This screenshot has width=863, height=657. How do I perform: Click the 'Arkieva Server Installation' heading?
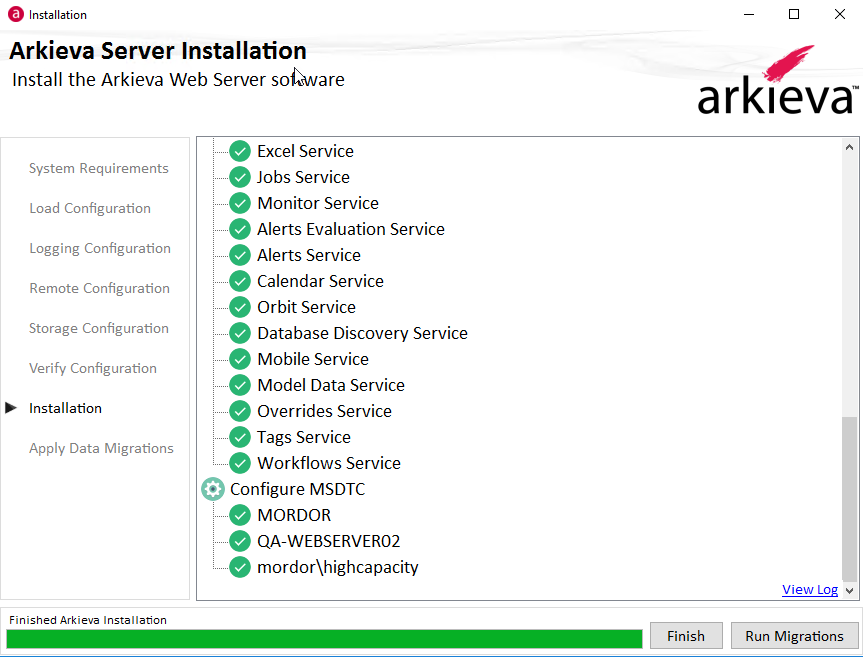[x=158, y=51]
